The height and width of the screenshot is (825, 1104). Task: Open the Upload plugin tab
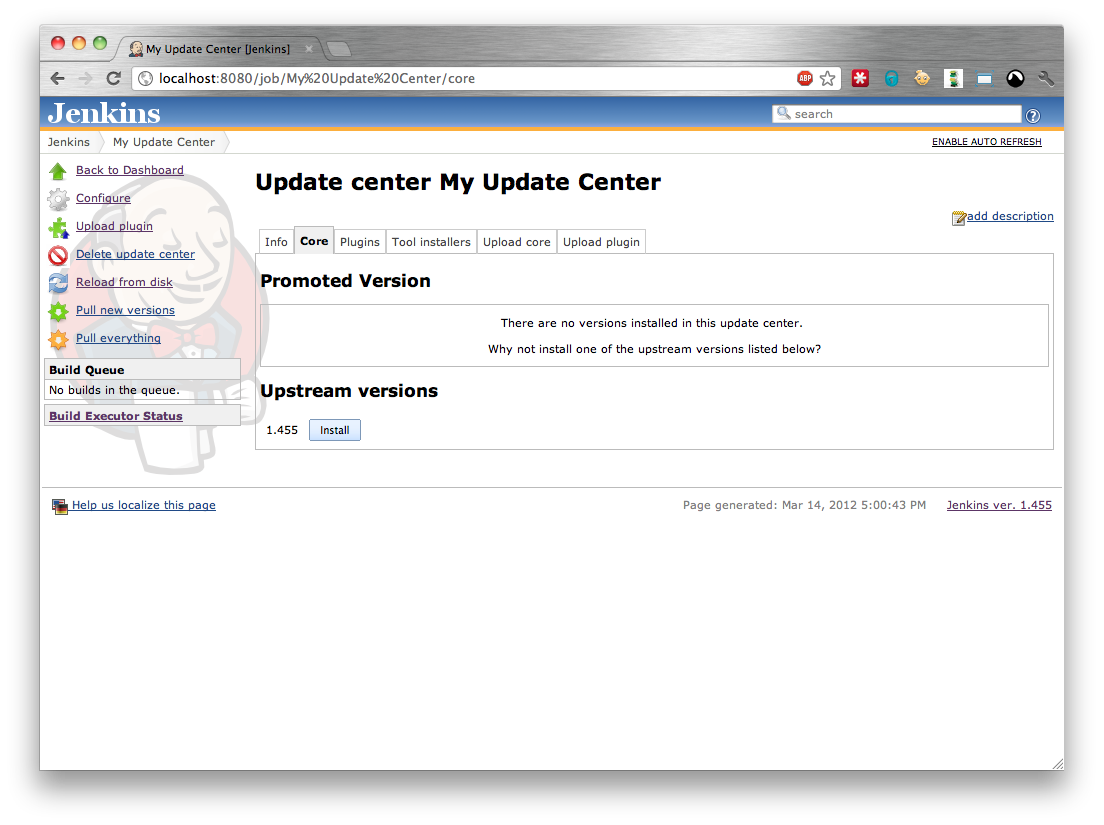point(601,241)
